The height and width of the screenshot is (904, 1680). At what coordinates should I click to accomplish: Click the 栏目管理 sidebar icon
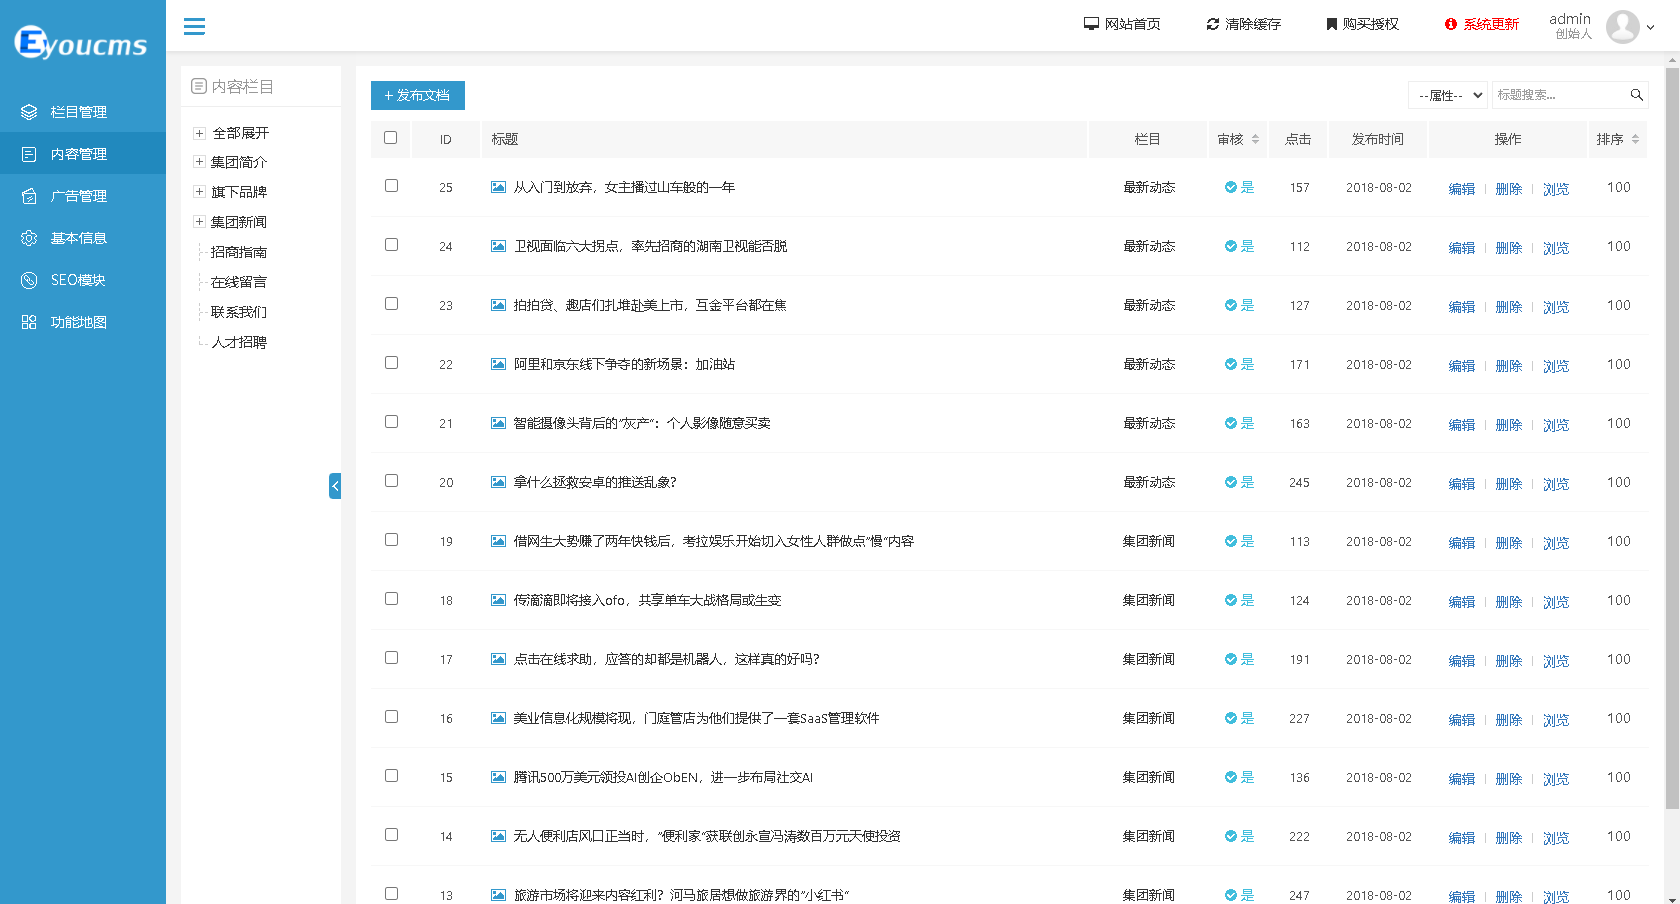[x=29, y=112]
